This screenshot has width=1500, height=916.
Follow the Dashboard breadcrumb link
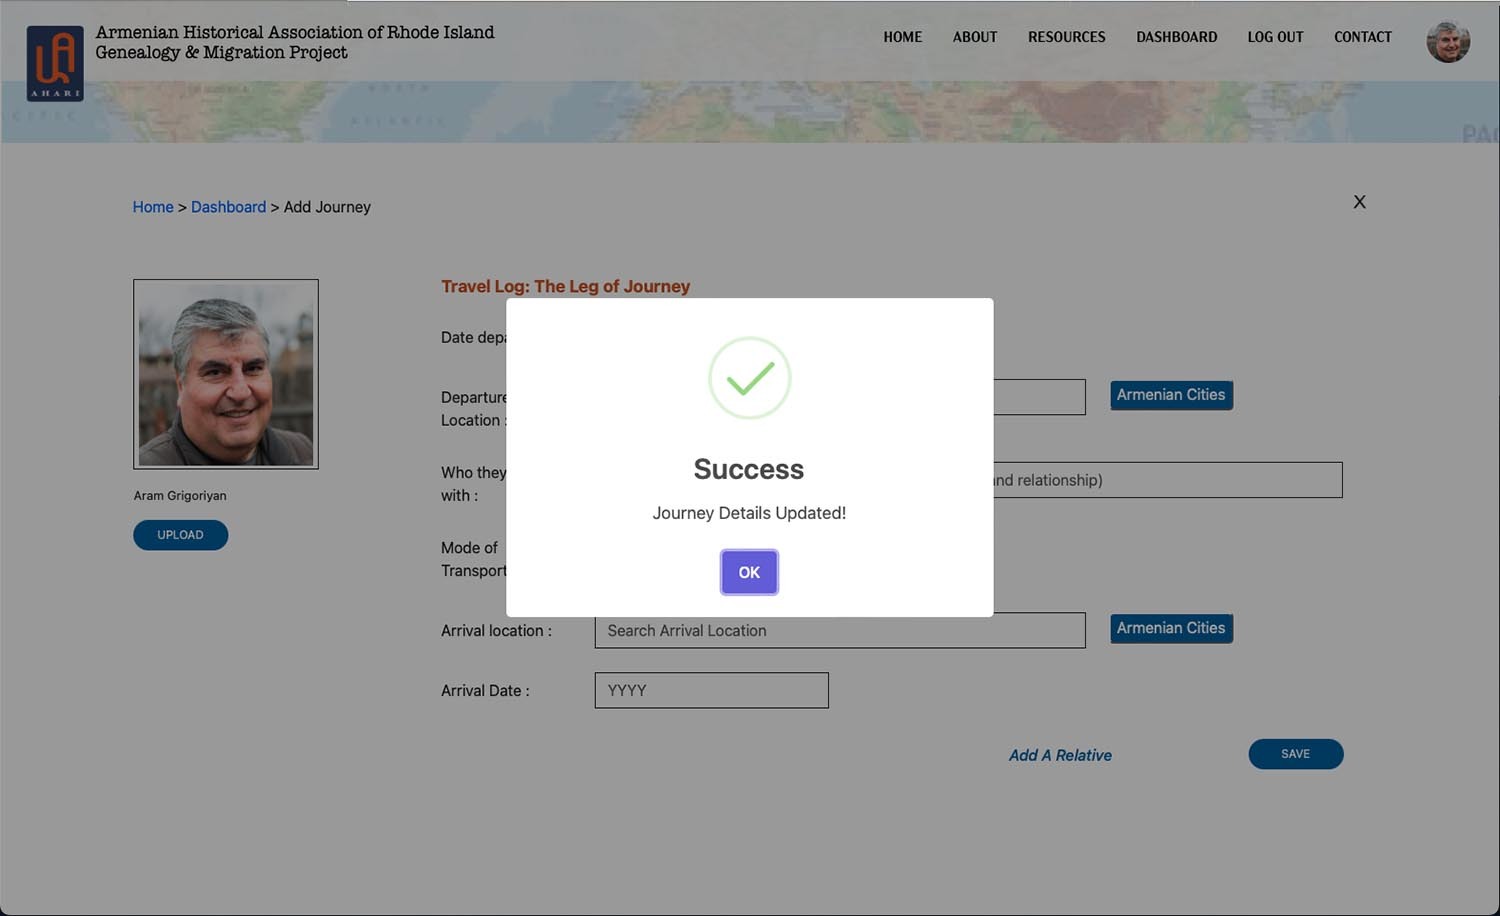coord(228,207)
